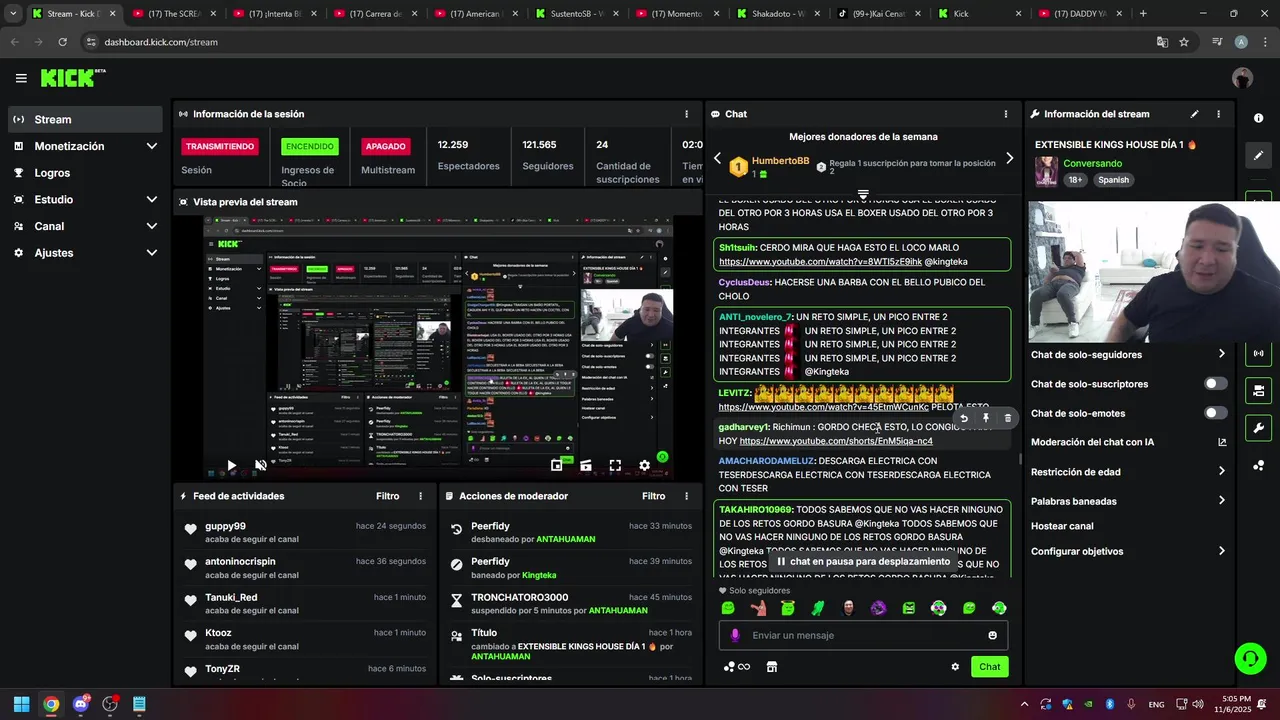Open Discord from the taskbar
1280x720 pixels.
[x=81, y=704]
